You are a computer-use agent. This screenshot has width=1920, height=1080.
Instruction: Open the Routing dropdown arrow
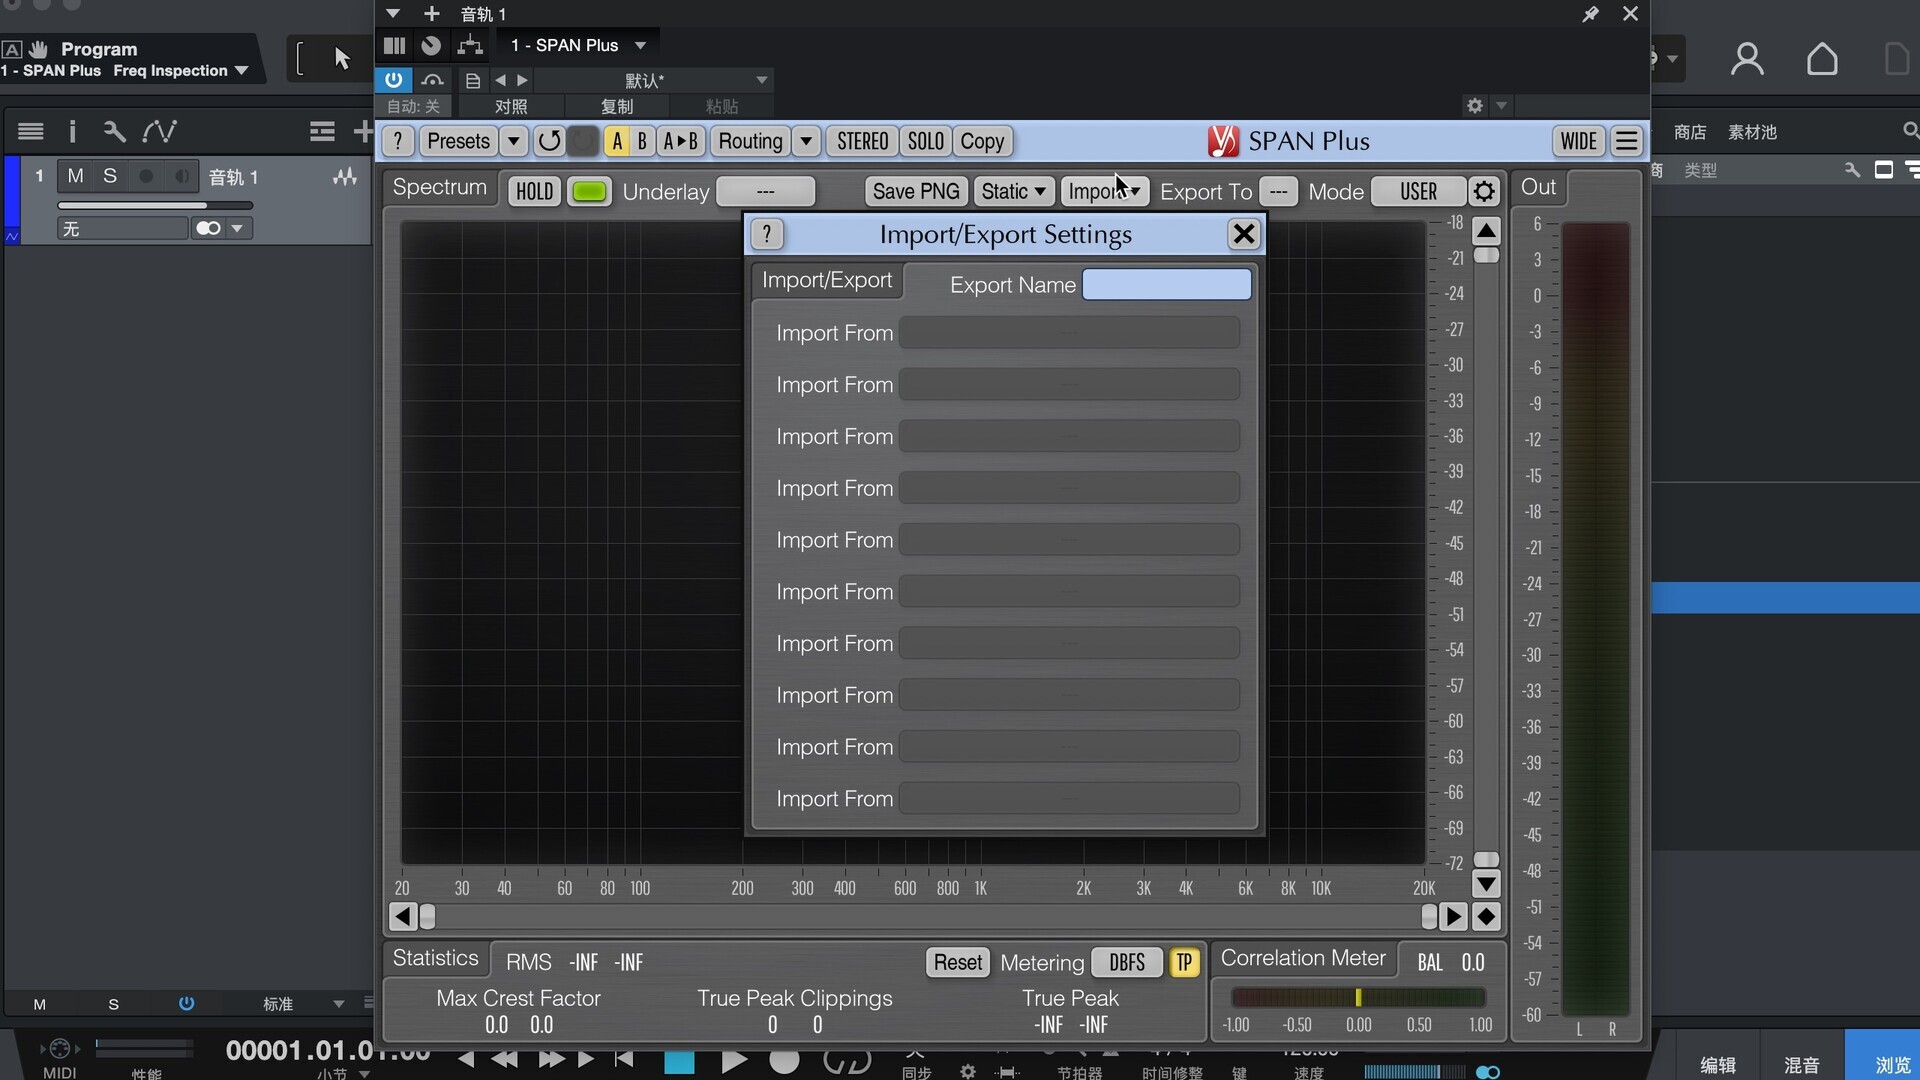[806, 141]
